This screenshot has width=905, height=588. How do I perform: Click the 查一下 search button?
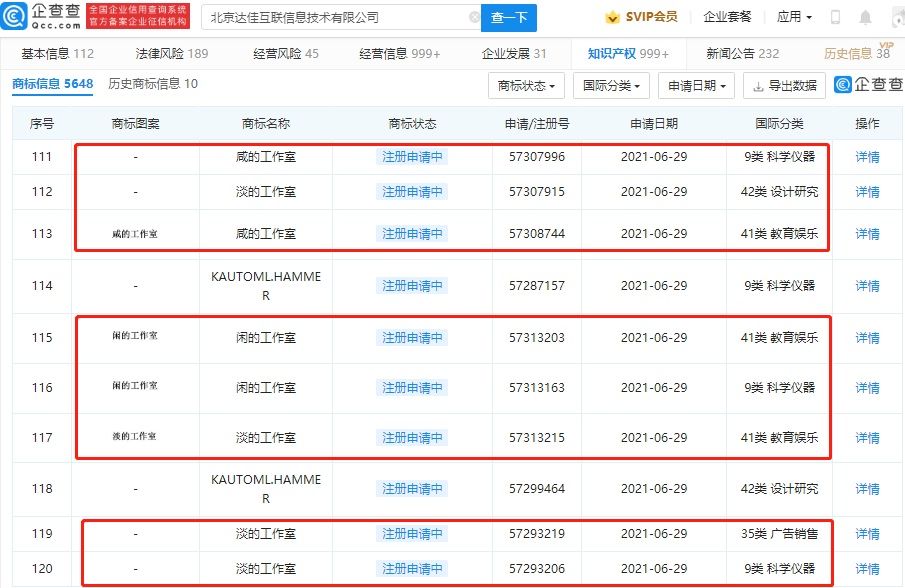tap(508, 18)
